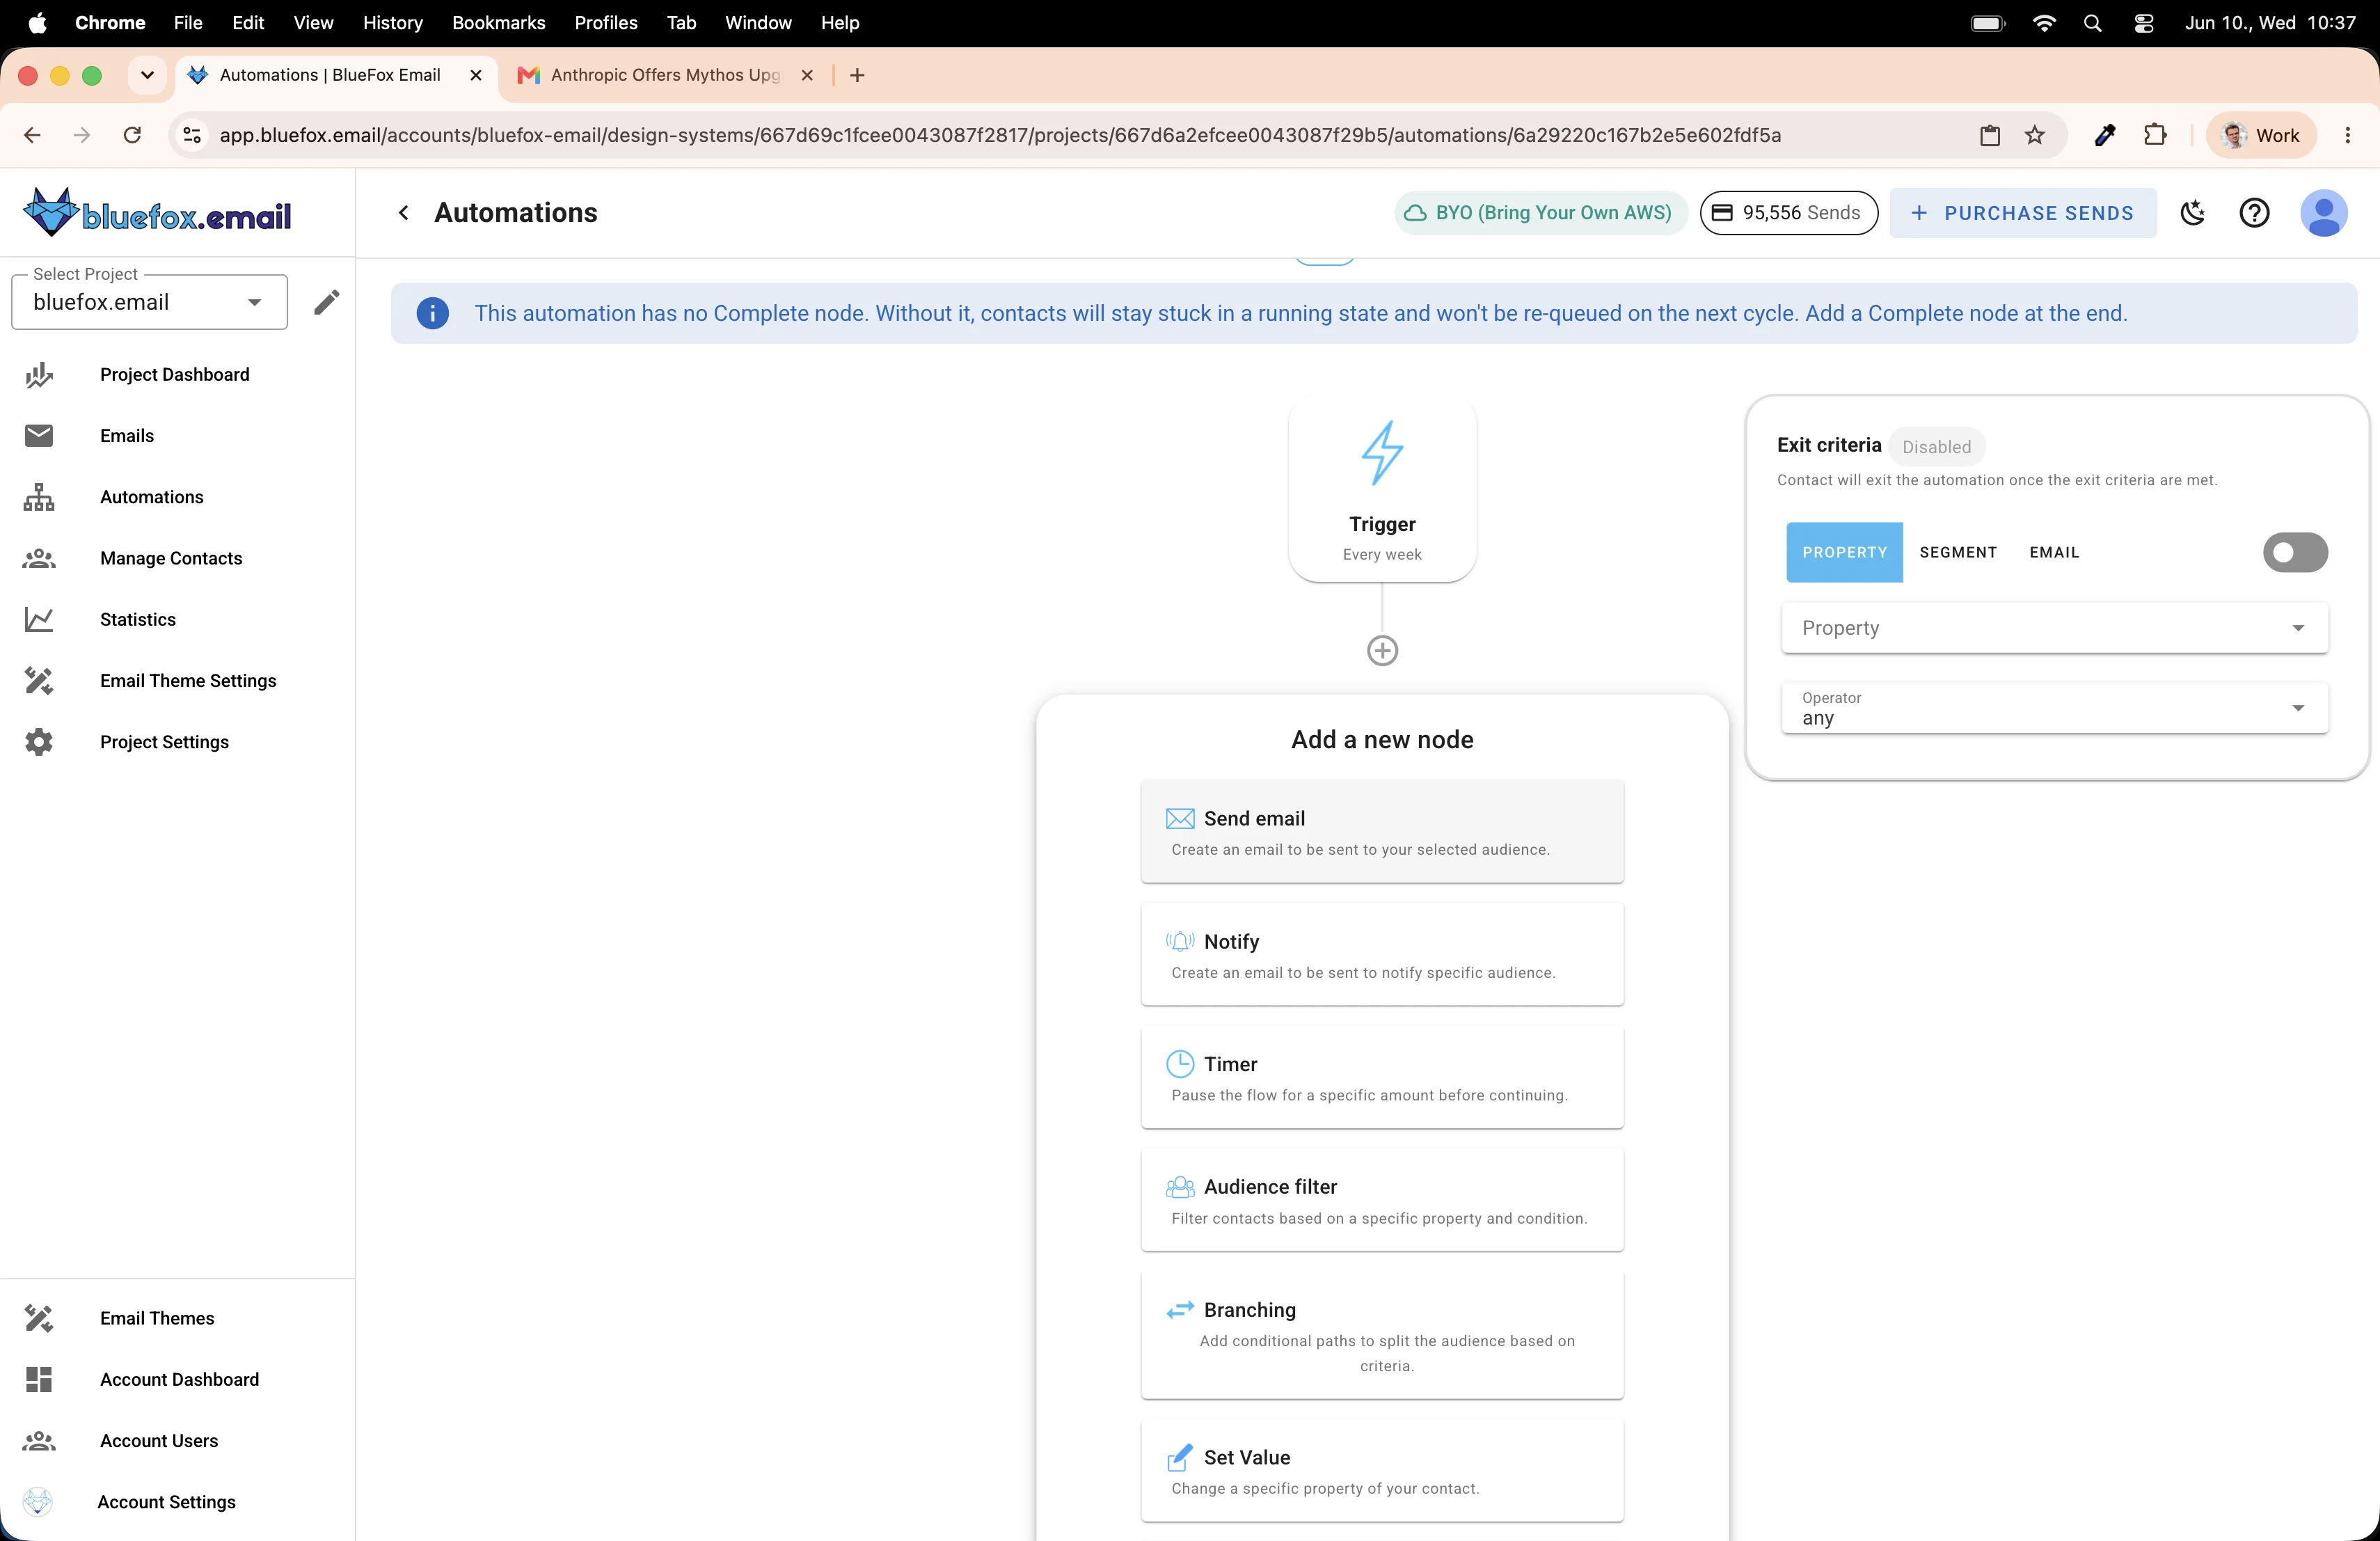2380x1541 pixels.
Task: Choose the Timer node
Action: (x=1382, y=1078)
